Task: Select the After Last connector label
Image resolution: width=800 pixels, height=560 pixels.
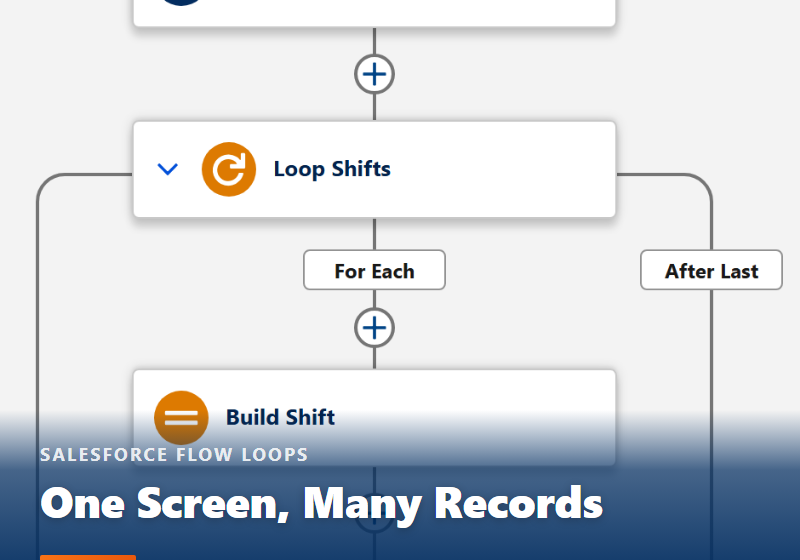Action: [711, 270]
